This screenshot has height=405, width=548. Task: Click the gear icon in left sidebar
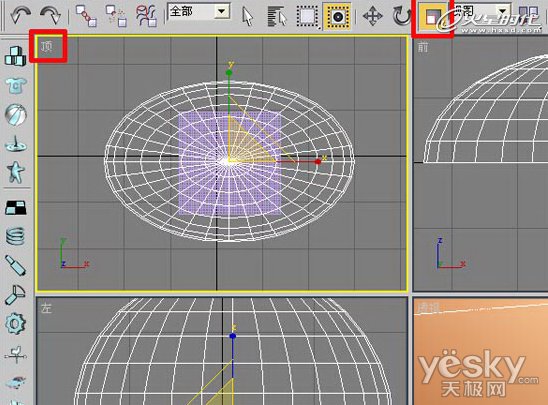(15, 324)
